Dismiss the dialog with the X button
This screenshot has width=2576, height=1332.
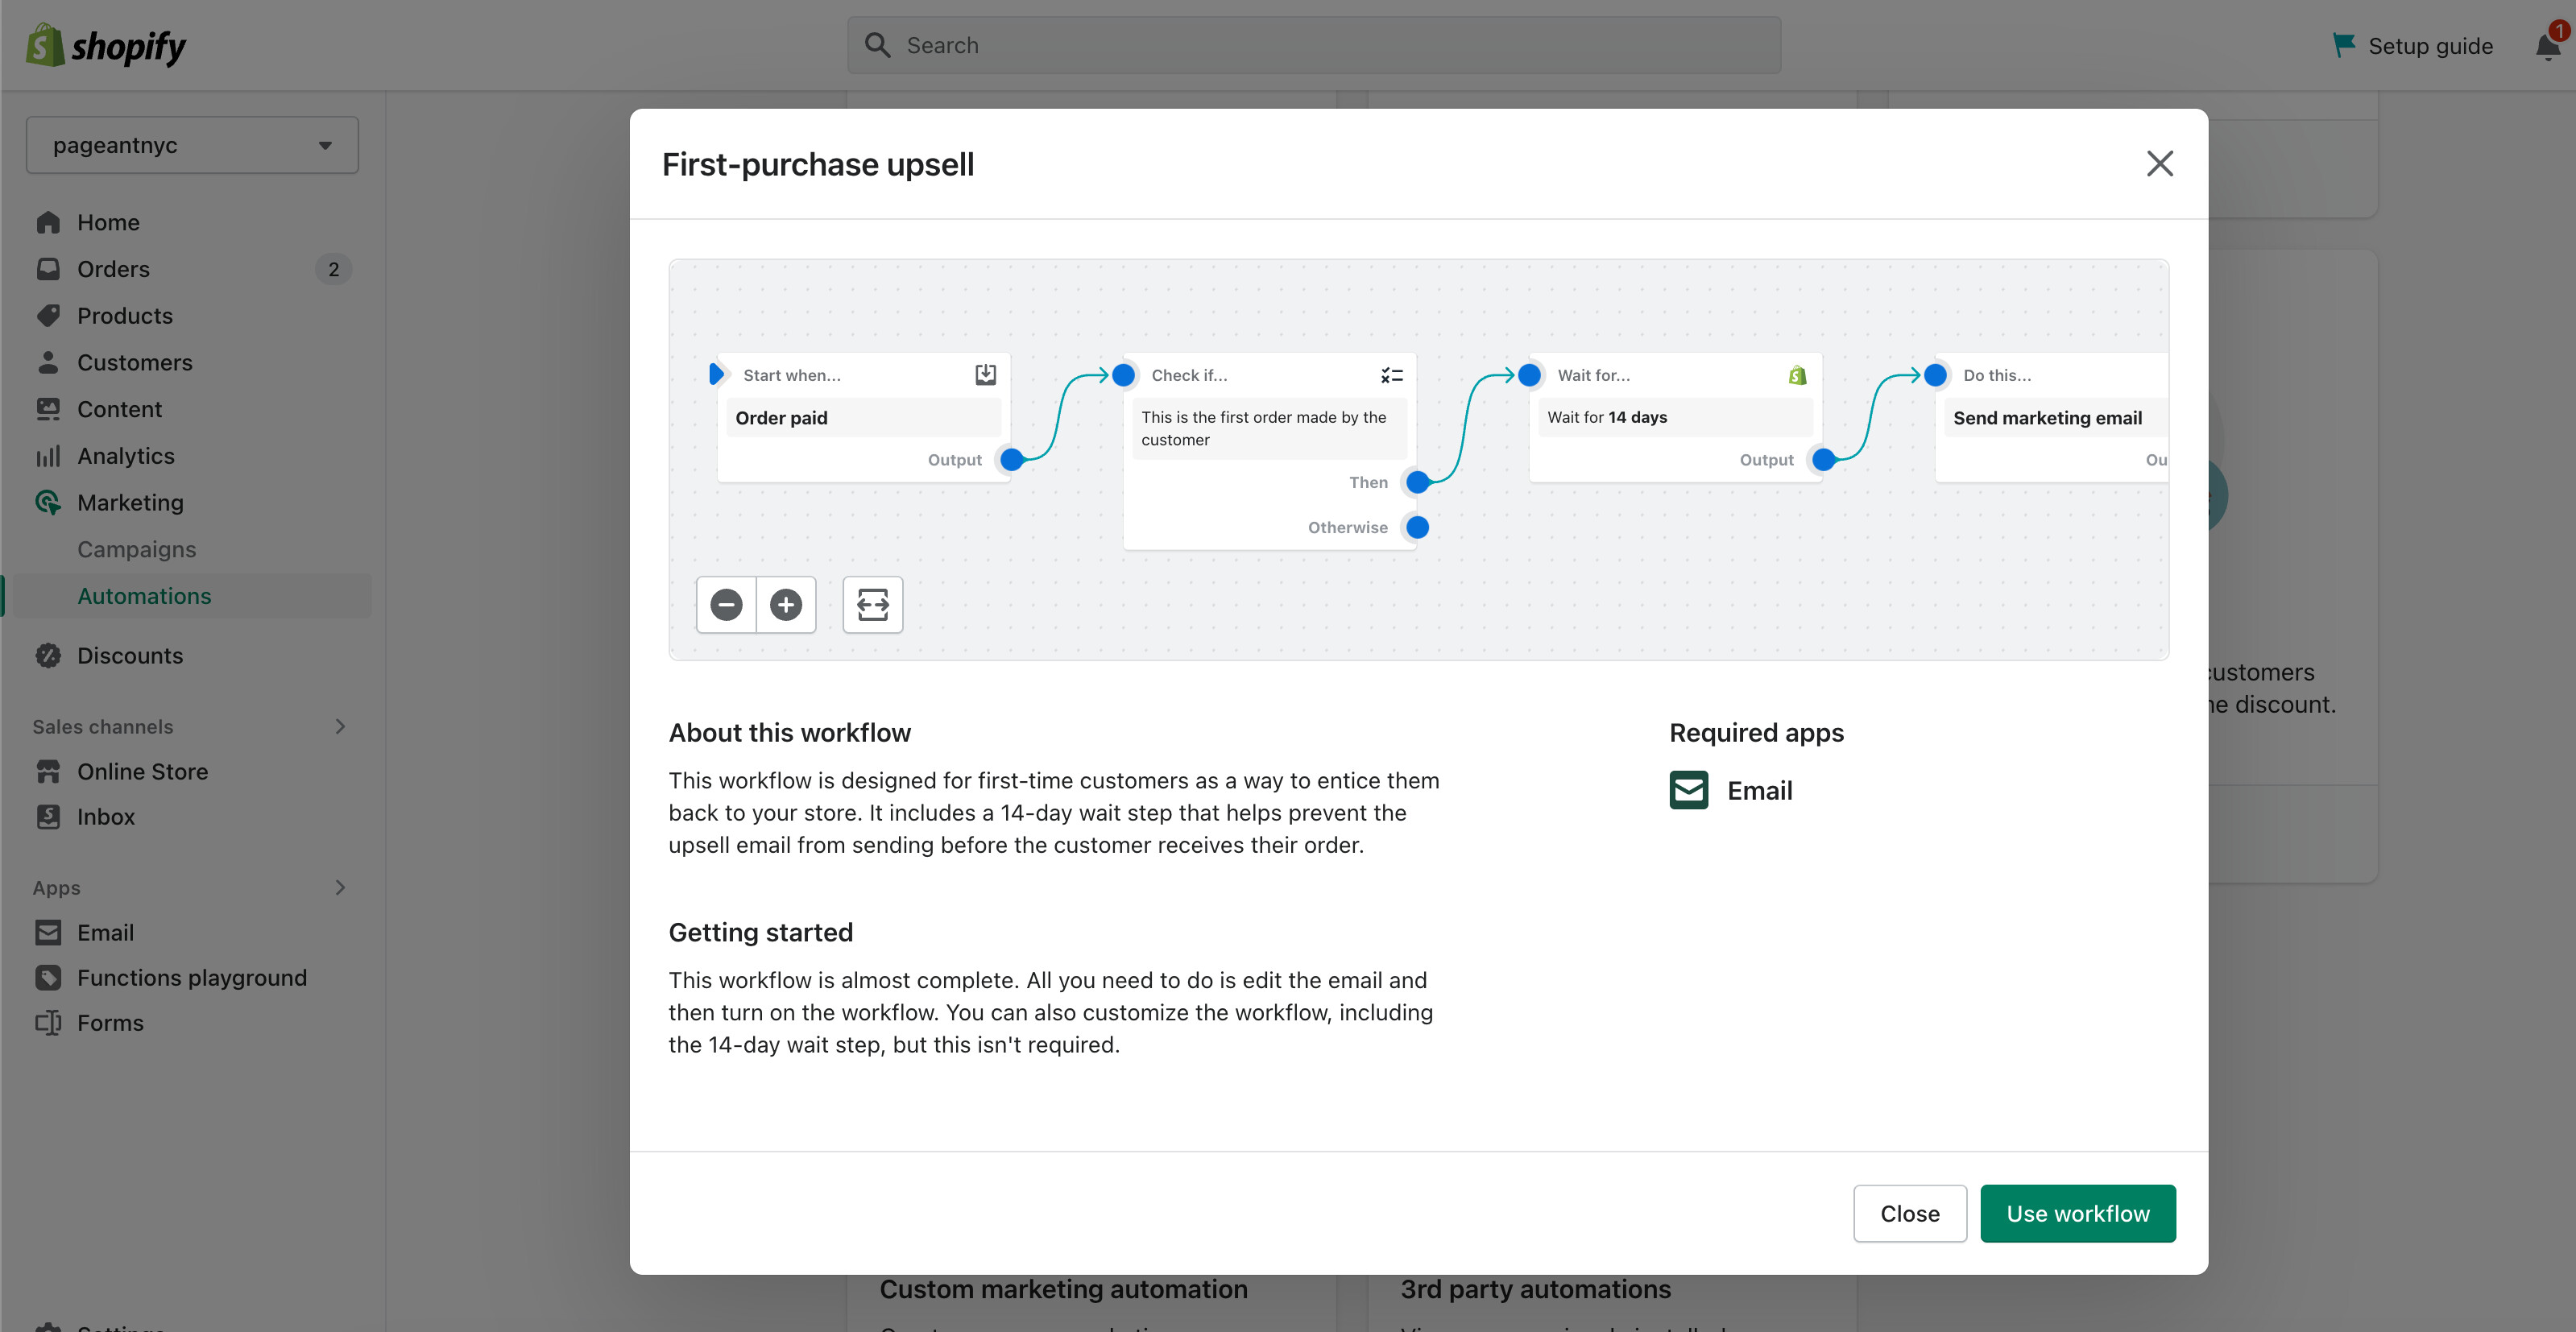pyautogui.click(x=2159, y=164)
